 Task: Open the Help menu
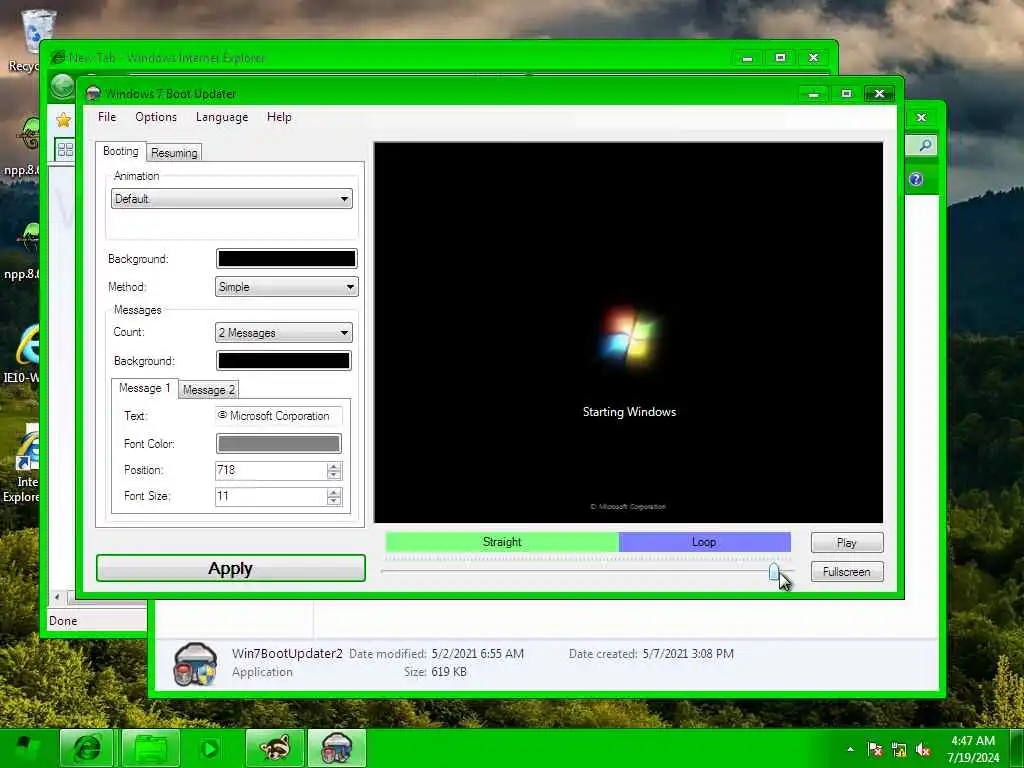coord(279,117)
